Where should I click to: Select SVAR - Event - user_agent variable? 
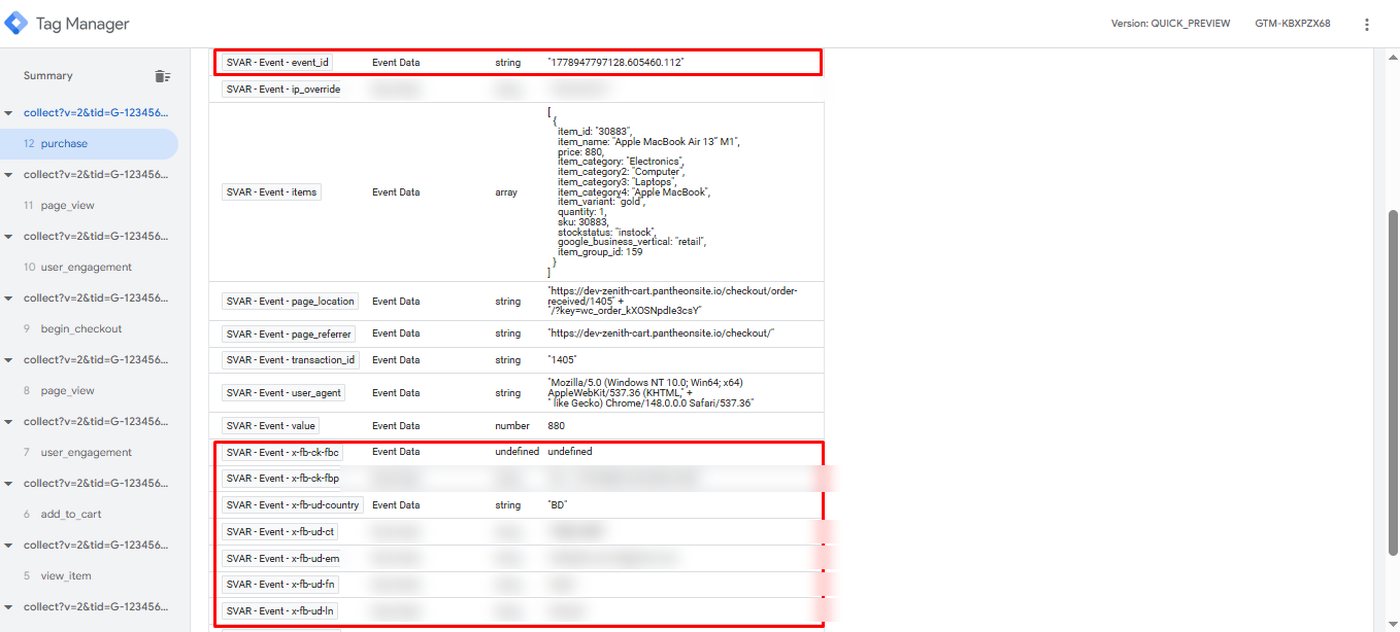coord(284,393)
